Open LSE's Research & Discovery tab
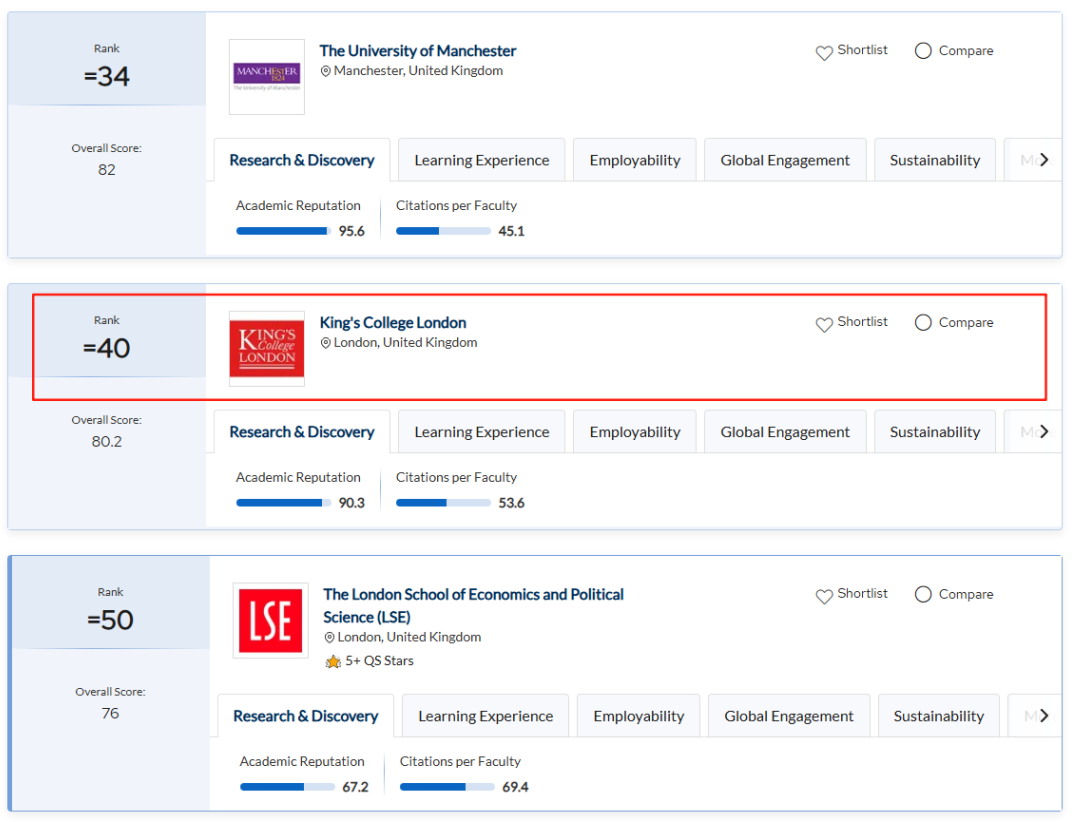This screenshot has height=822, width=1074. coord(305,717)
